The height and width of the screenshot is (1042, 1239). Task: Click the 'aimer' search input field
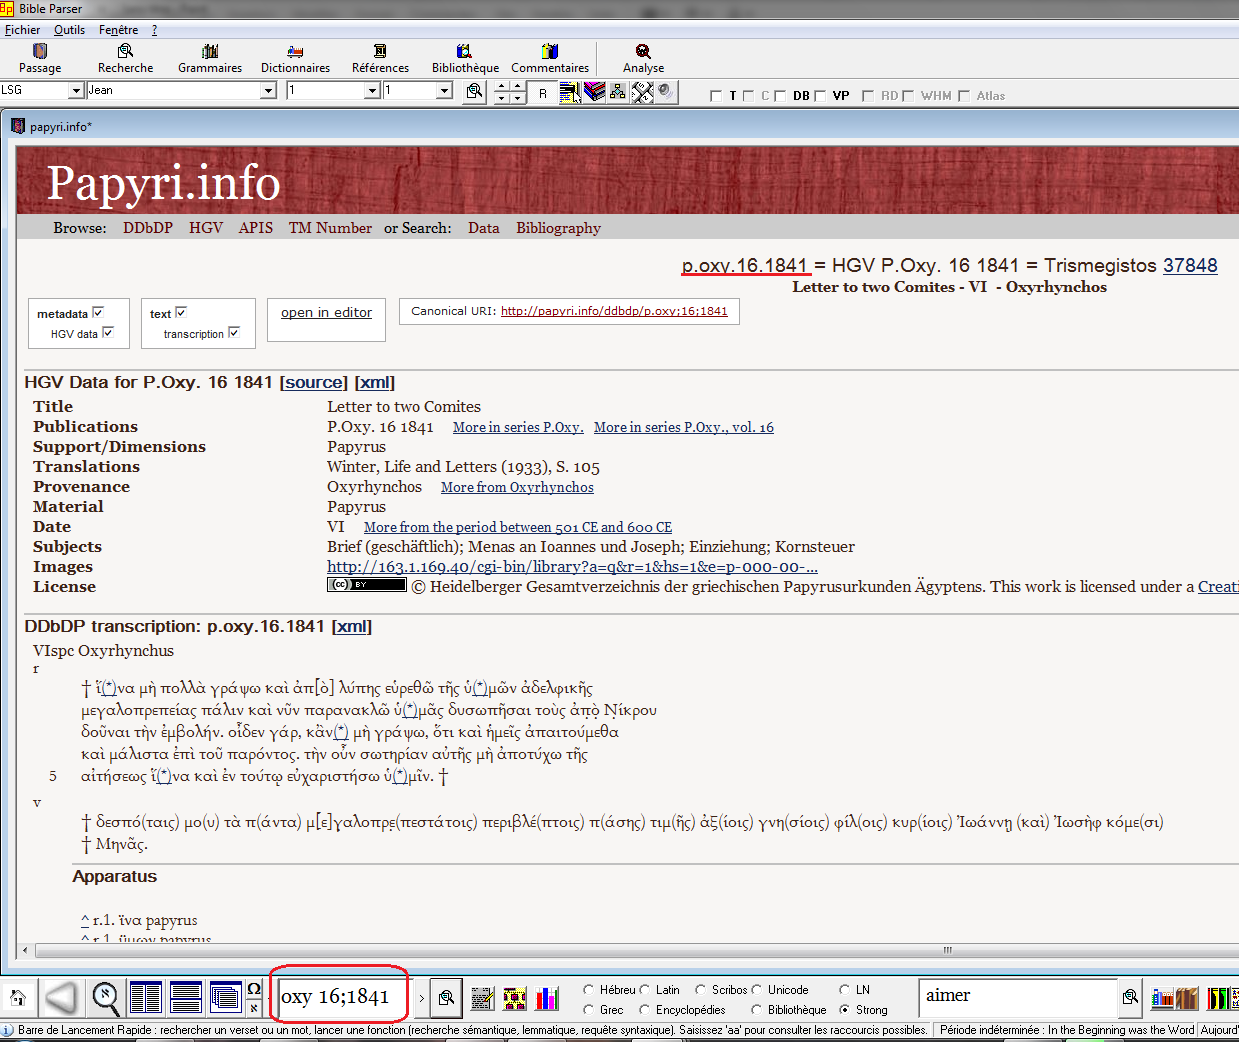[x=1017, y=996]
